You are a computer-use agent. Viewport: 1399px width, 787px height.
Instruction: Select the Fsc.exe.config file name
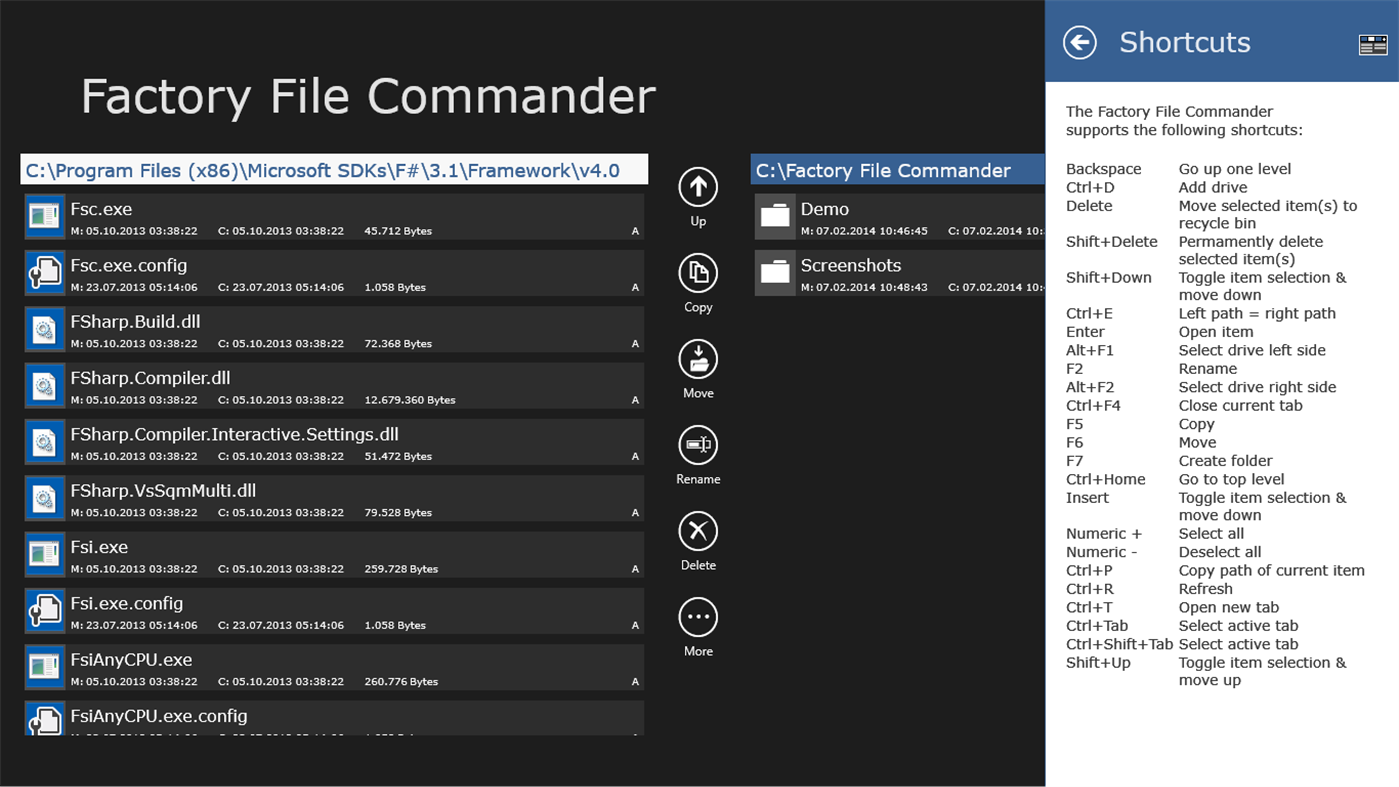pyautogui.click(x=129, y=265)
